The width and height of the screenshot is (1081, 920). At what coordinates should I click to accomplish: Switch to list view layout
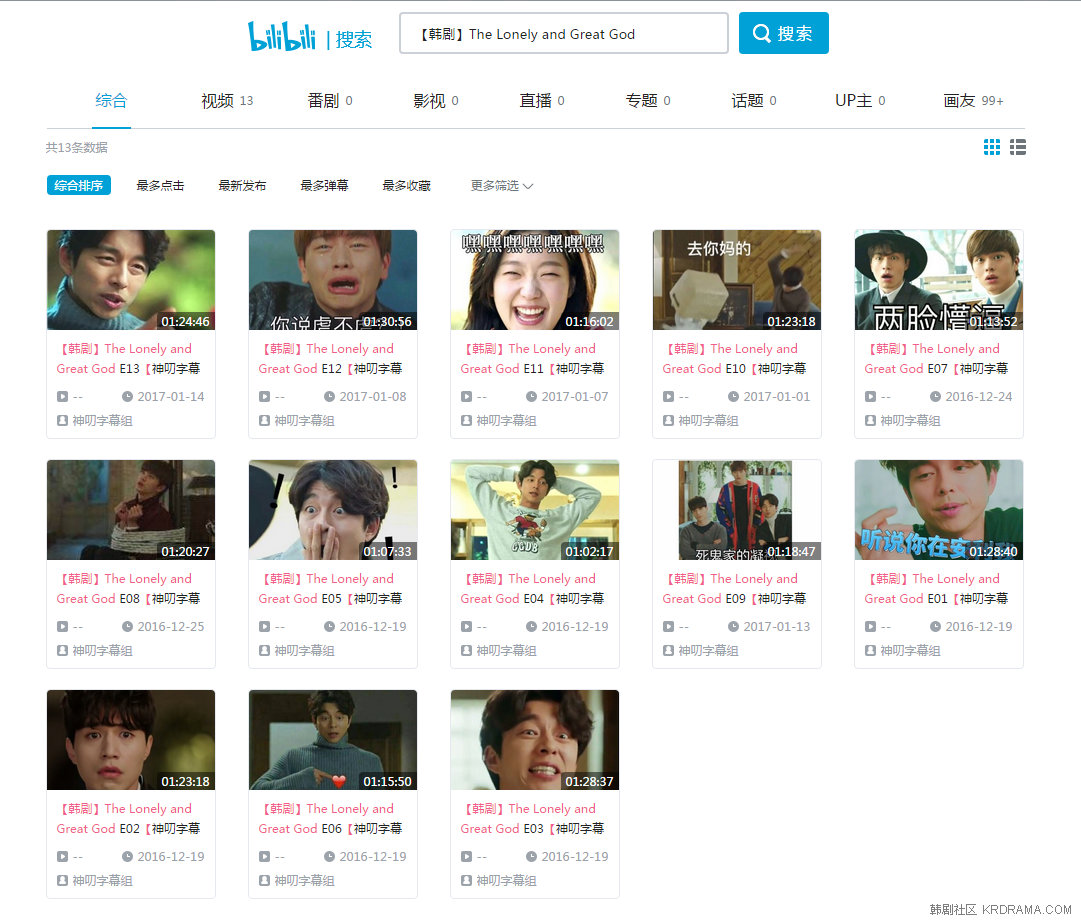1018,147
